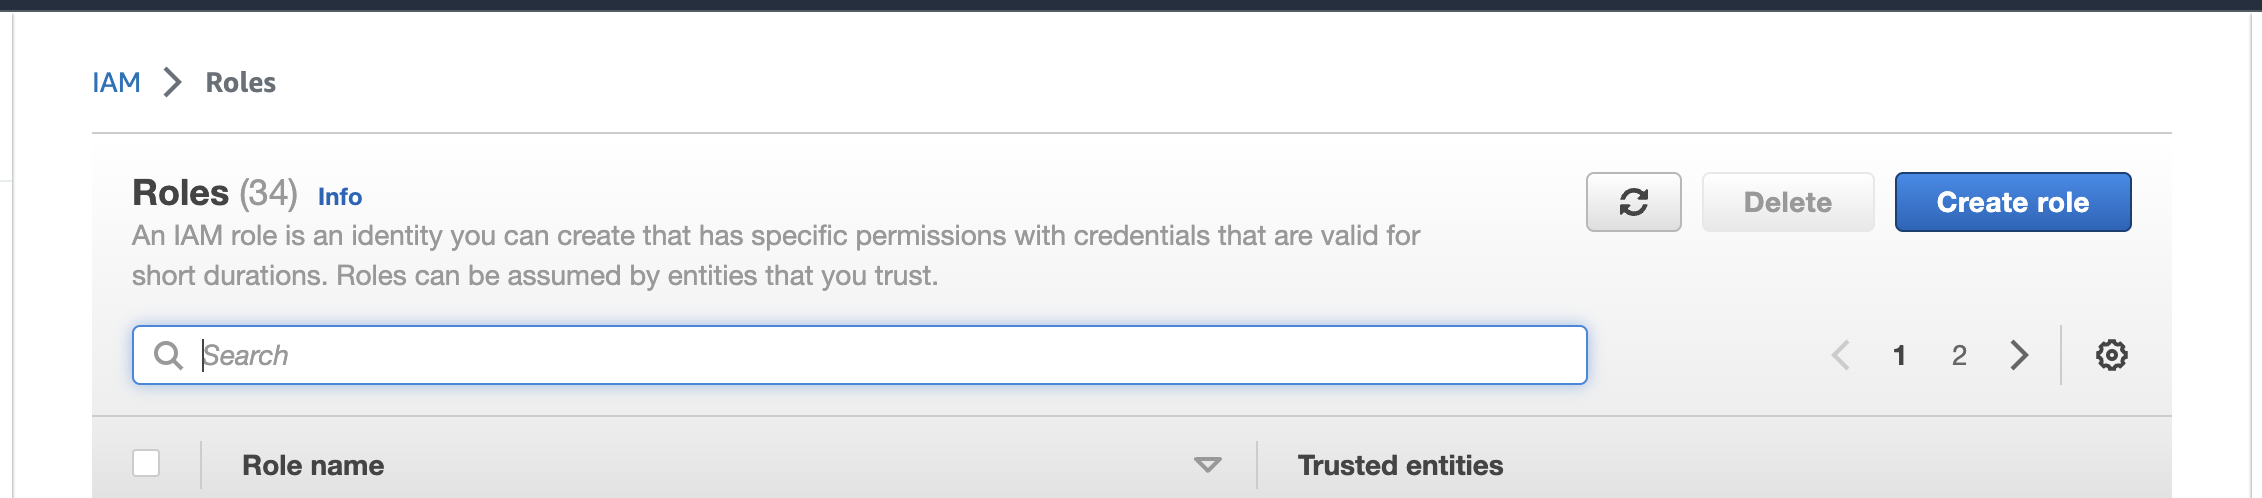Screen dimensions: 2262x498
Task: Click the refresh roles icon button
Action: [x=1633, y=202]
